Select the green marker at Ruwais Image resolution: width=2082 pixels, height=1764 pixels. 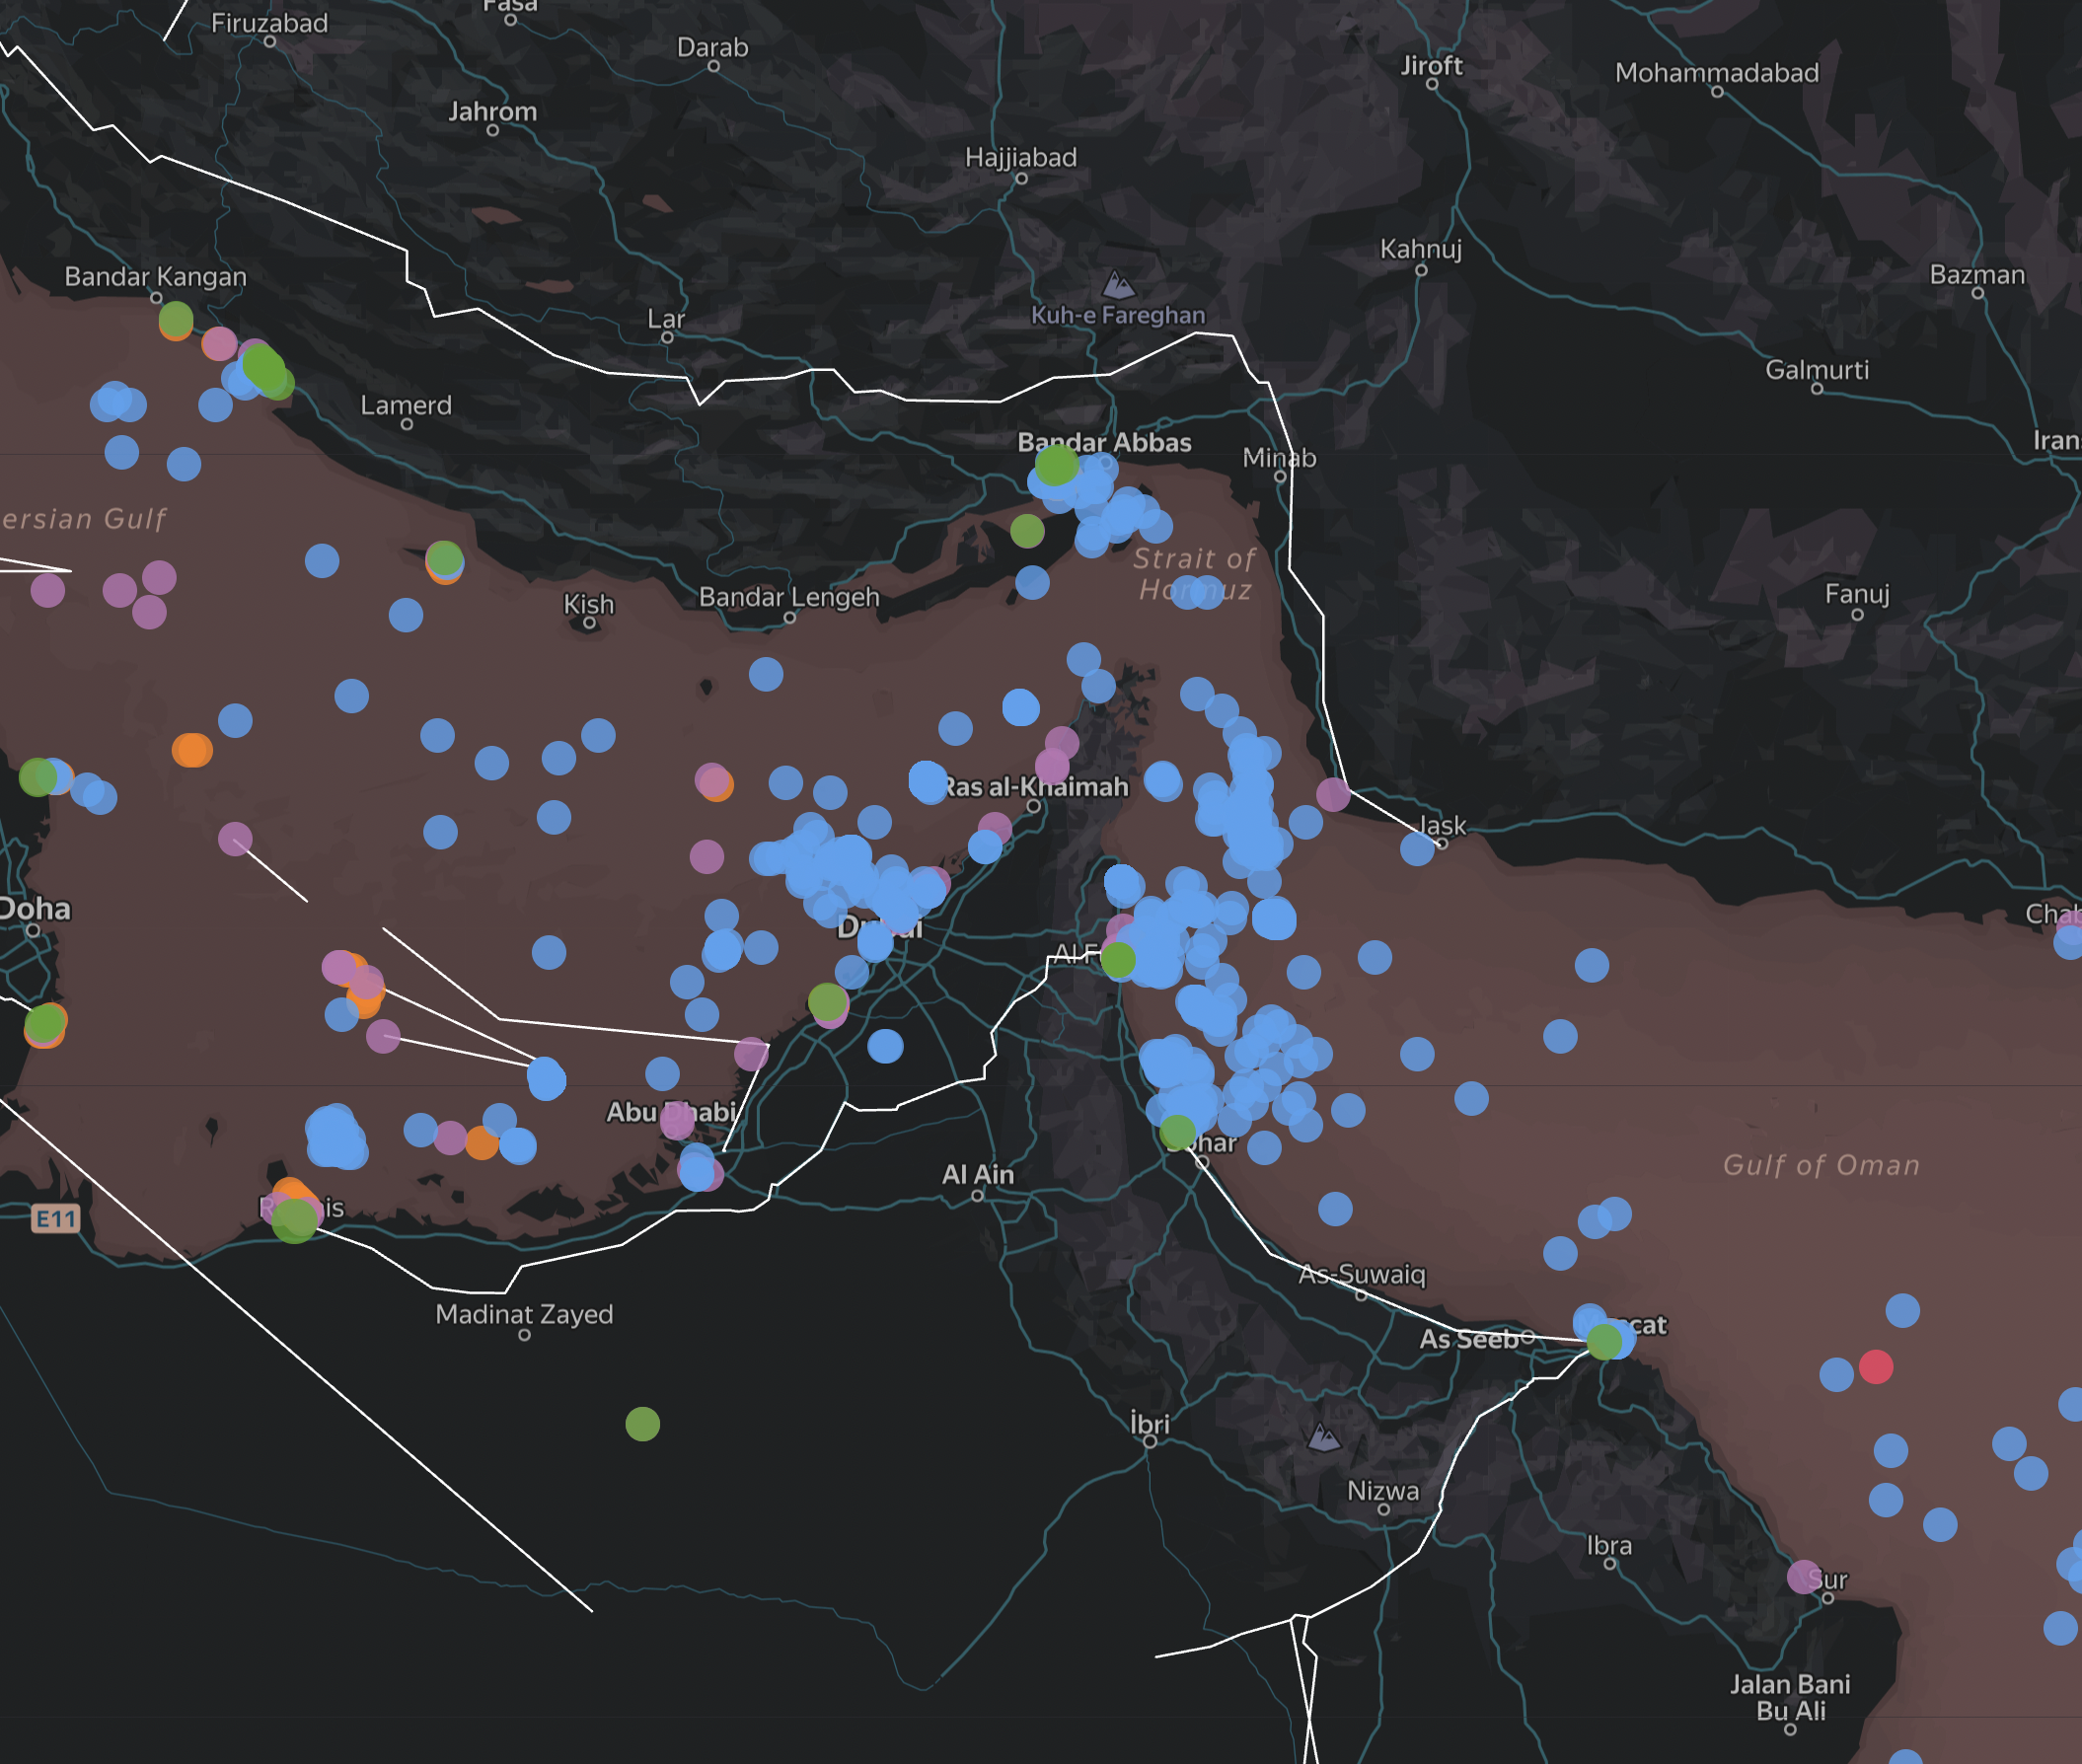[x=294, y=1221]
